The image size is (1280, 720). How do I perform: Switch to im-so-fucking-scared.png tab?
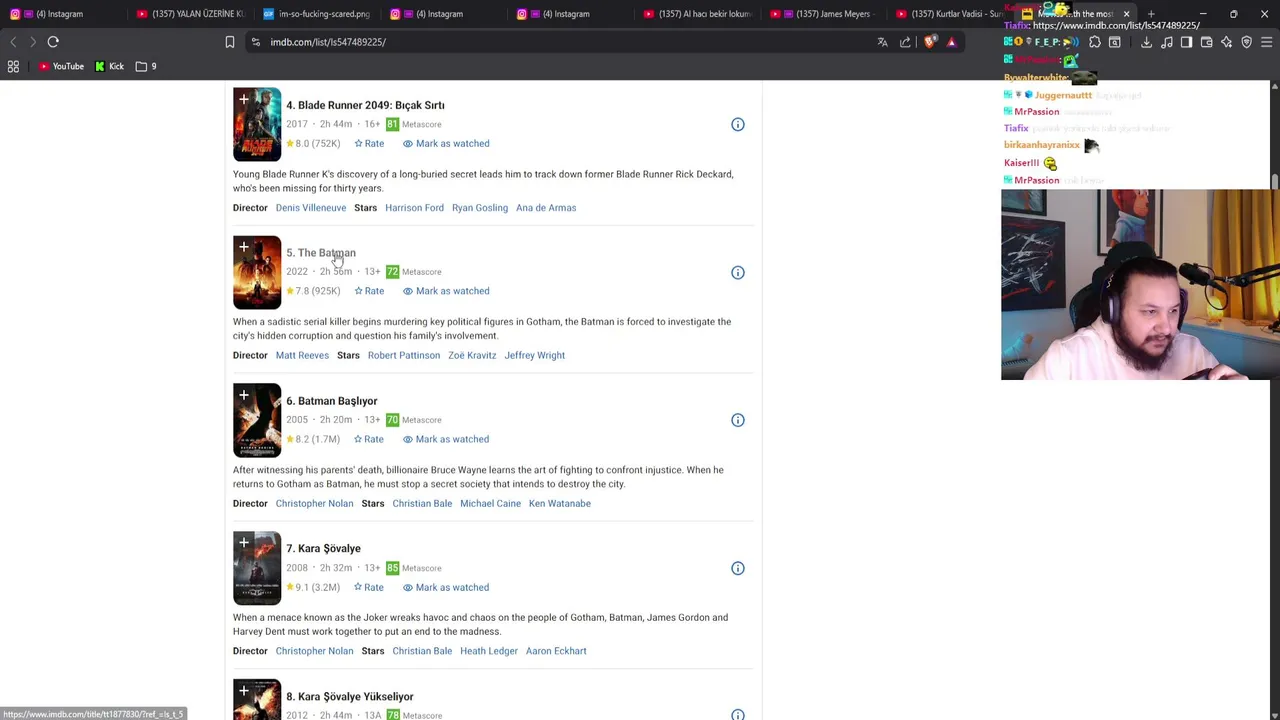coord(317,14)
